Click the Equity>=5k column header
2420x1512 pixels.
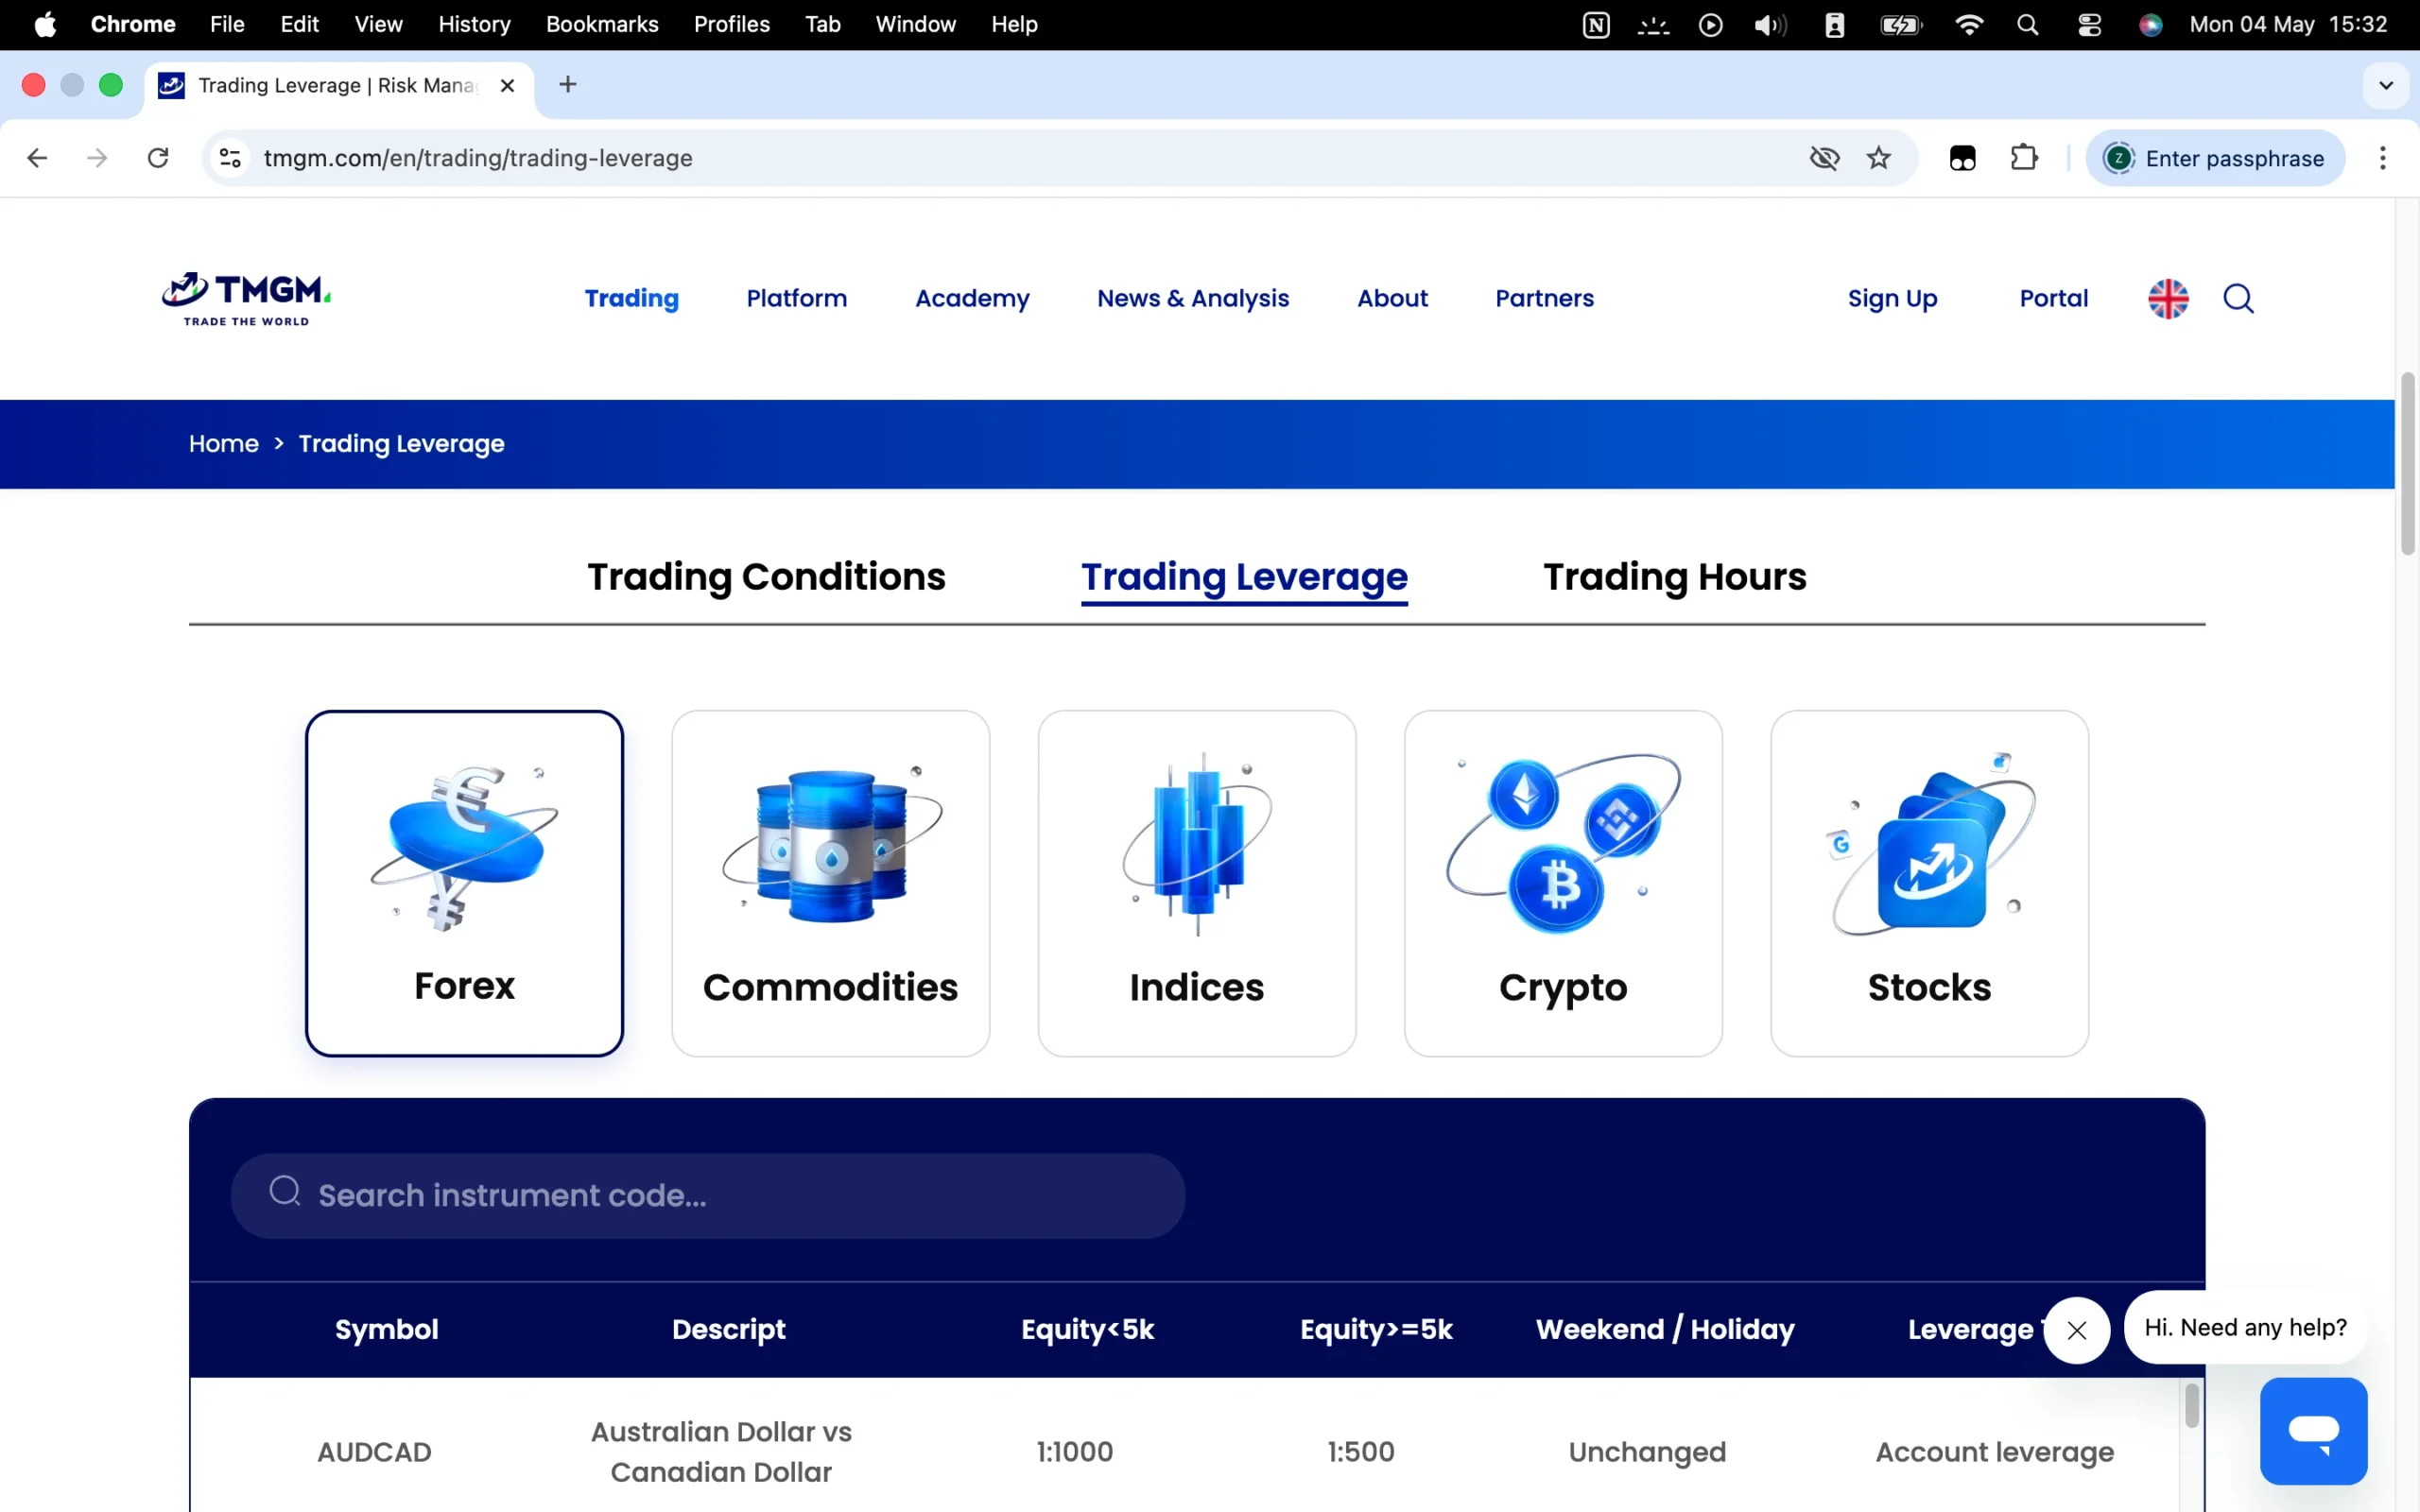pyautogui.click(x=1376, y=1329)
